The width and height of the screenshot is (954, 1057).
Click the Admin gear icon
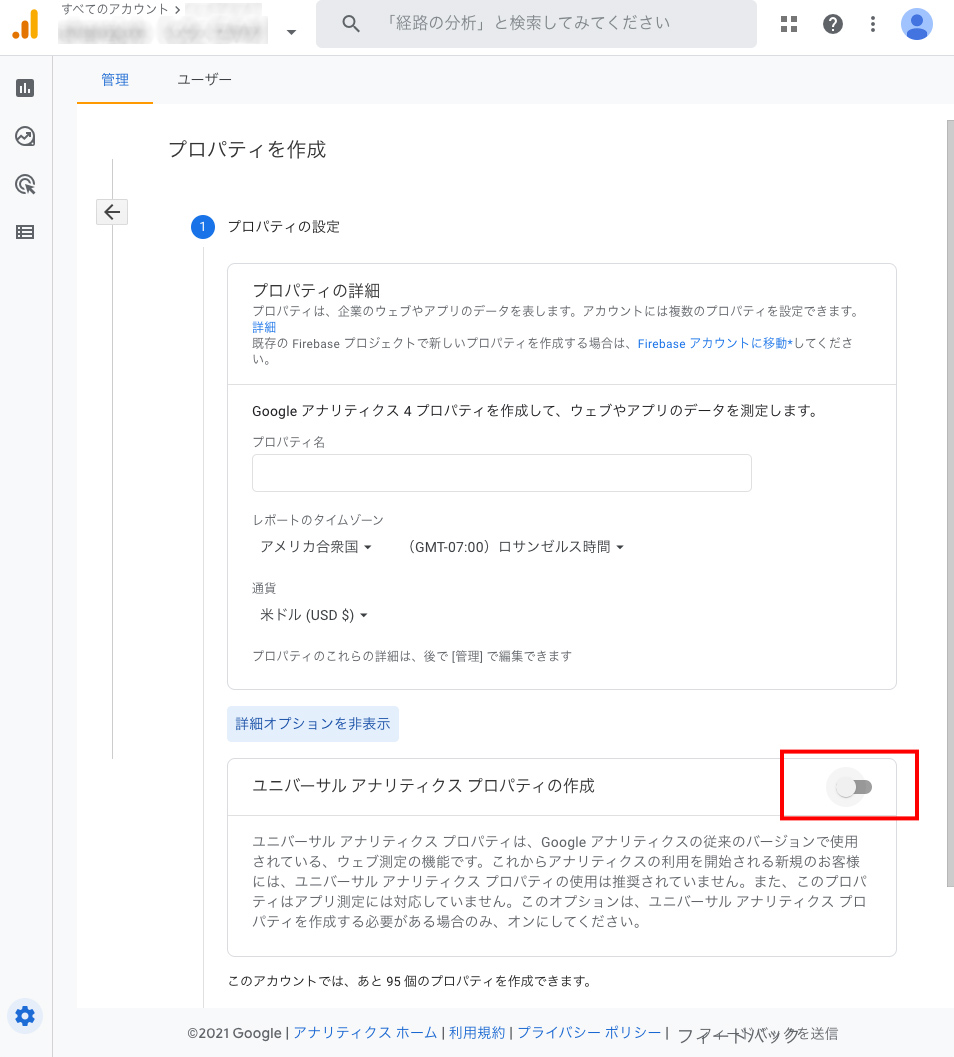(25, 1016)
